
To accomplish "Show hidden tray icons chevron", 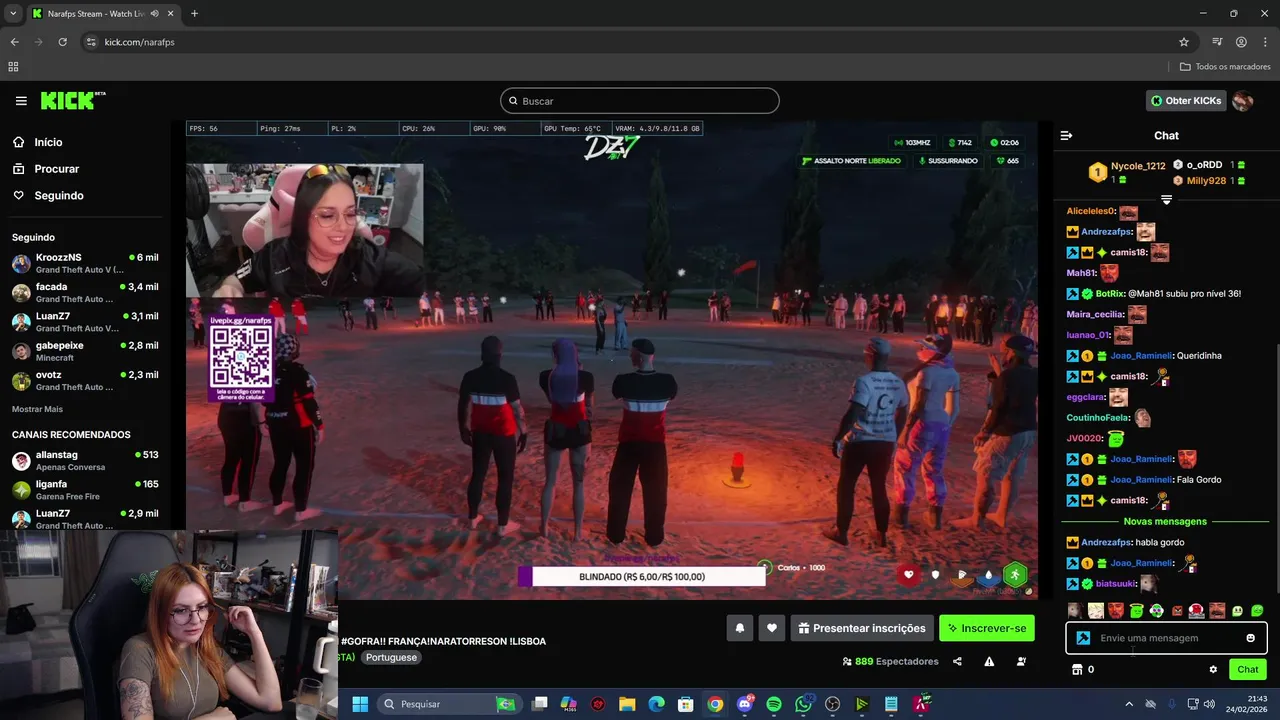I will (x=1129, y=704).
